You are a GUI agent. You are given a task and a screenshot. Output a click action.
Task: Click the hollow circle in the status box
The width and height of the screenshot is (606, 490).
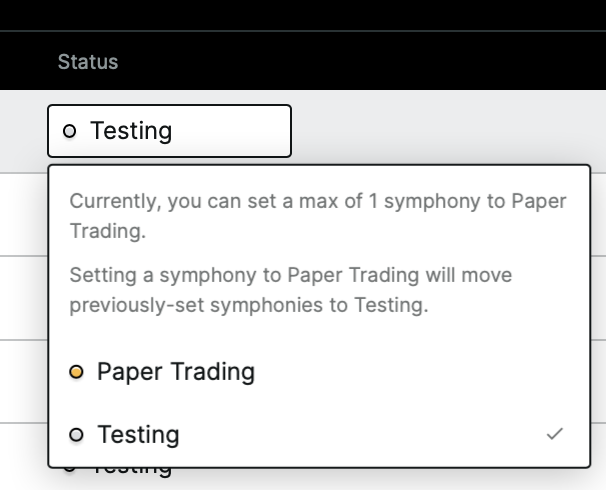[x=69, y=131]
